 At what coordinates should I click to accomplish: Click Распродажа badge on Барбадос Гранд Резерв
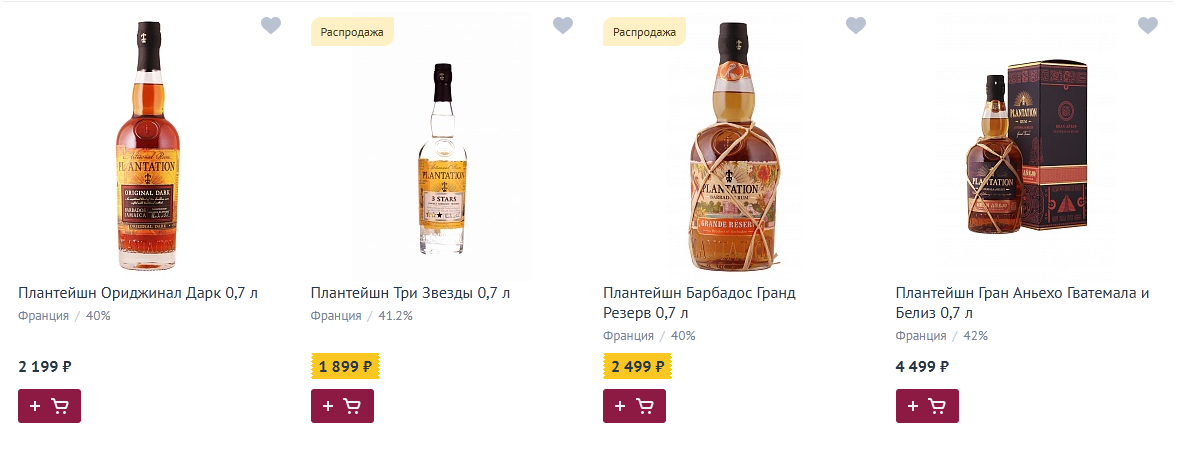[644, 32]
